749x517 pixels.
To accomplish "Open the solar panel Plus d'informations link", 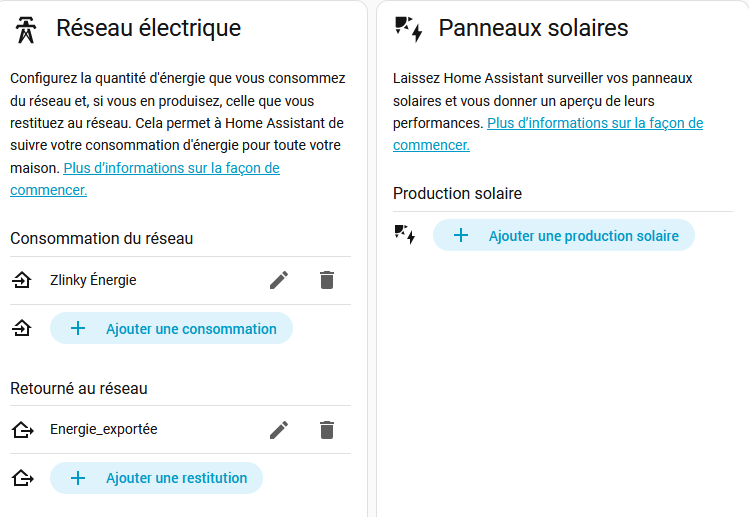I will pyautogui.click(x=594, y=123).
